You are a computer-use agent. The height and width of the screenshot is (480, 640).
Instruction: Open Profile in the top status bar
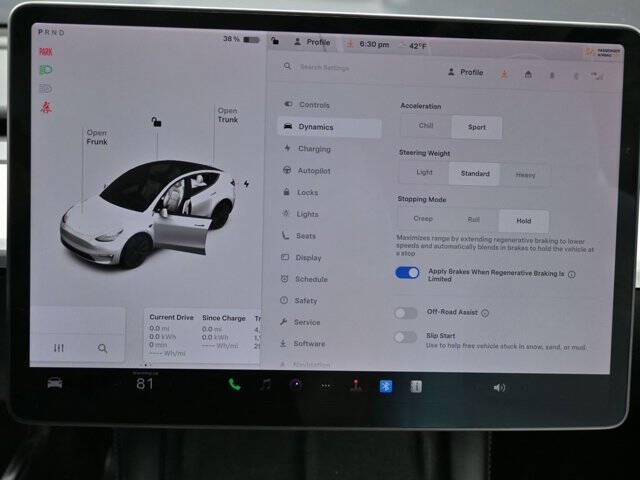pos(312,42)
